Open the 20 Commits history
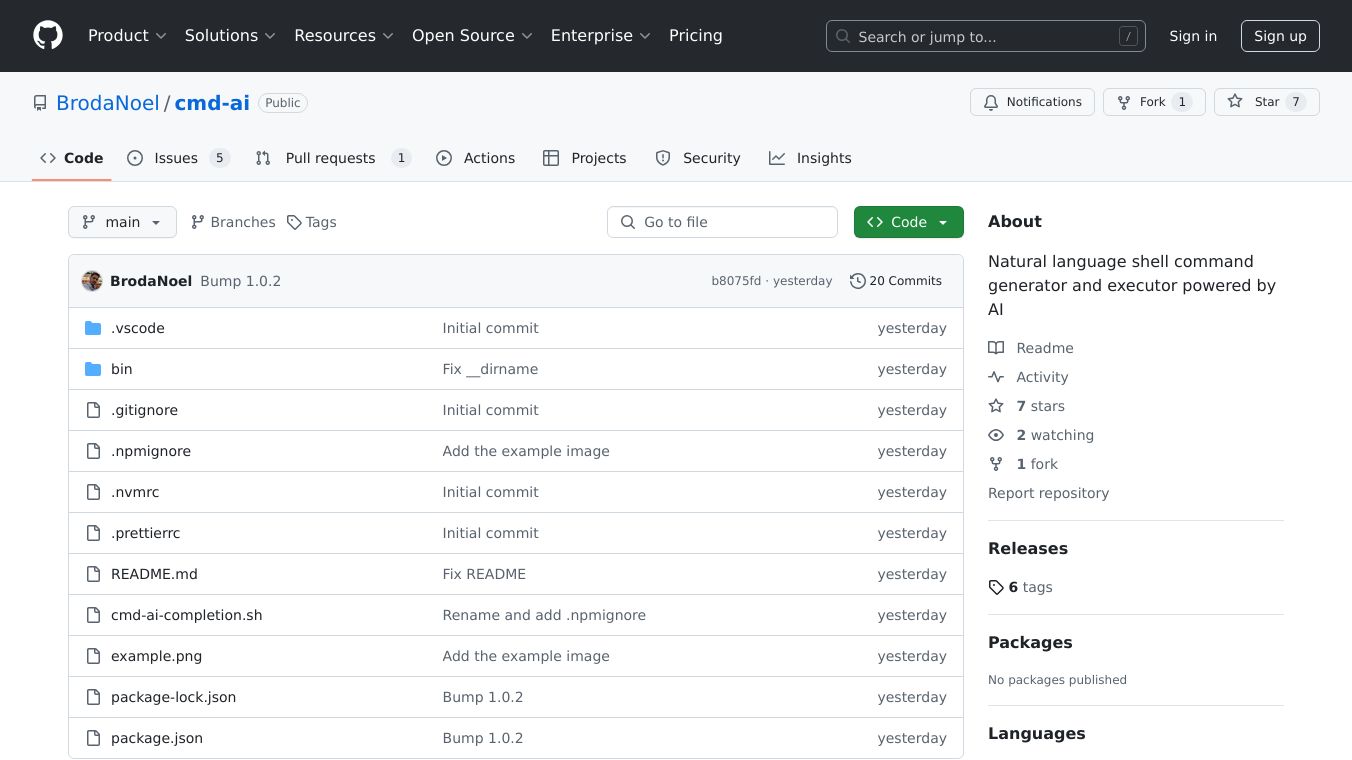 895,281
